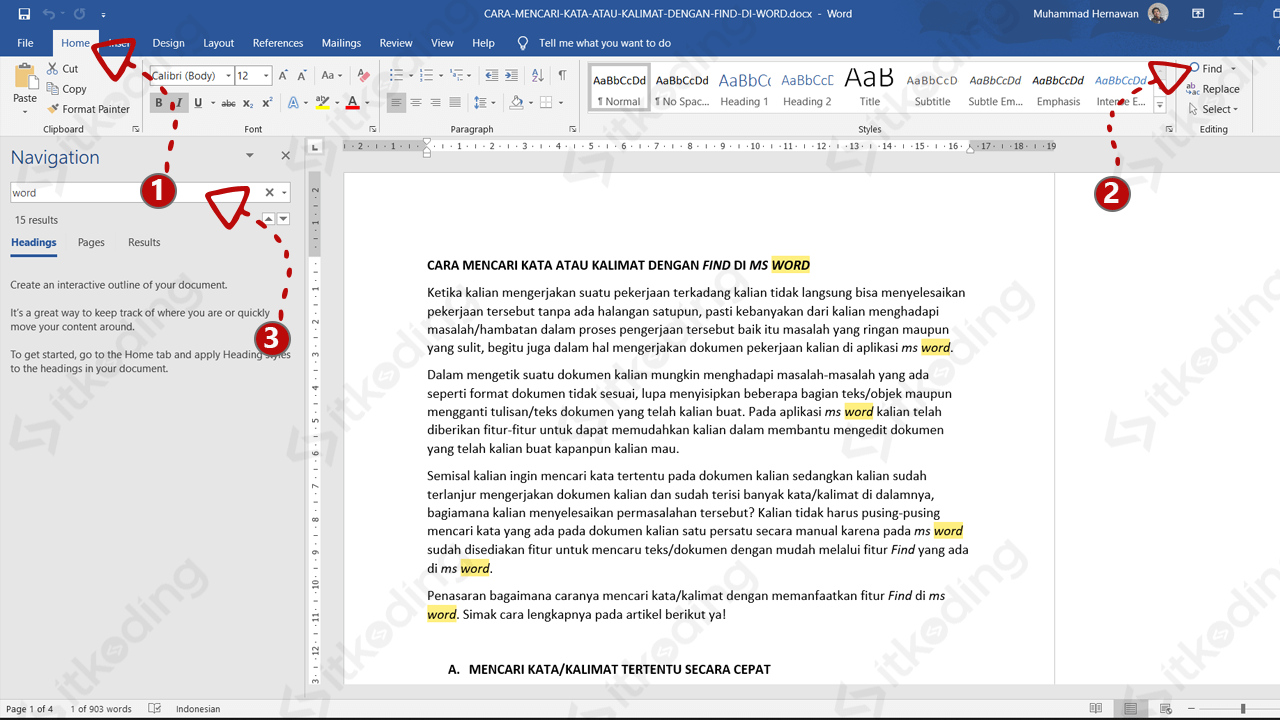Viewport: 1280px width, 720px height.
Task: Click the yellow text highlight color button
Action: pyautogui.click(x=322, y=103)
